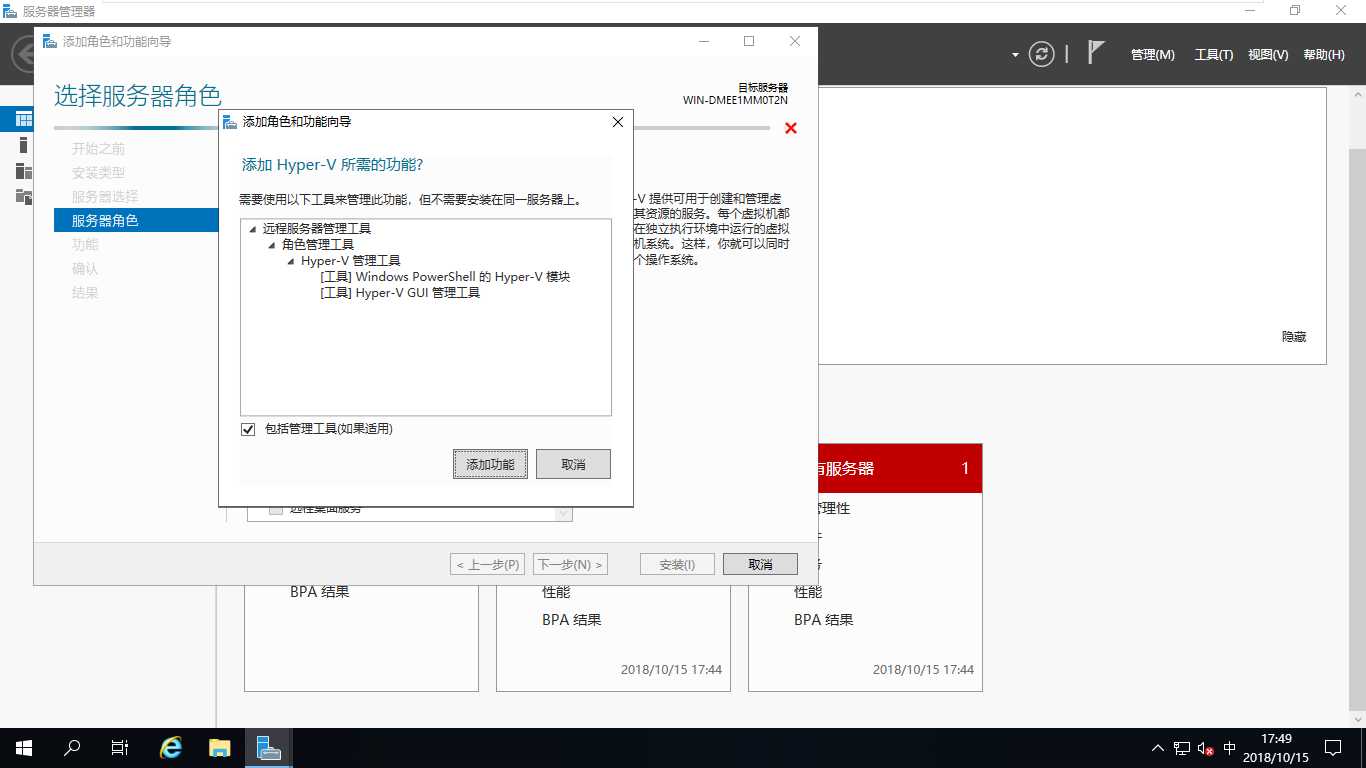The image size is (1366, 768).
Task: Open the All Servers icon in sidebar
Action: (23, 171)
